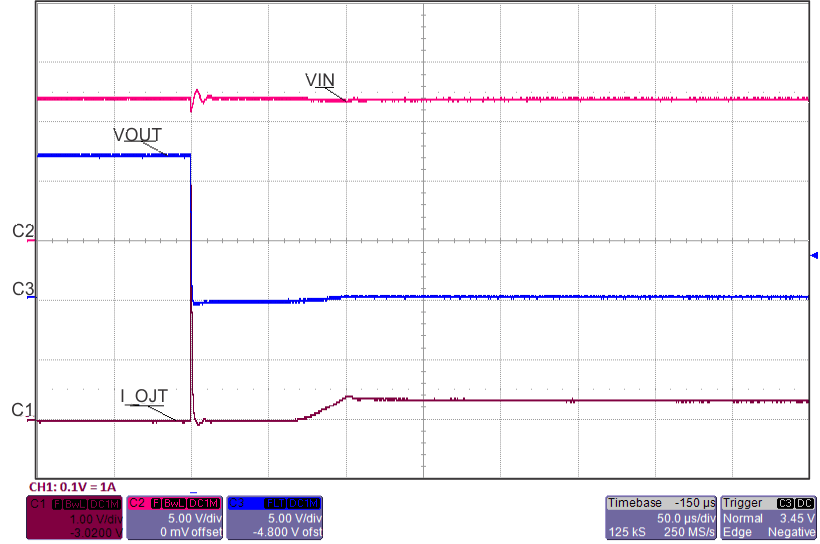
Task: Click the 3.45 V trigger level value
Action: coord(797,518)
